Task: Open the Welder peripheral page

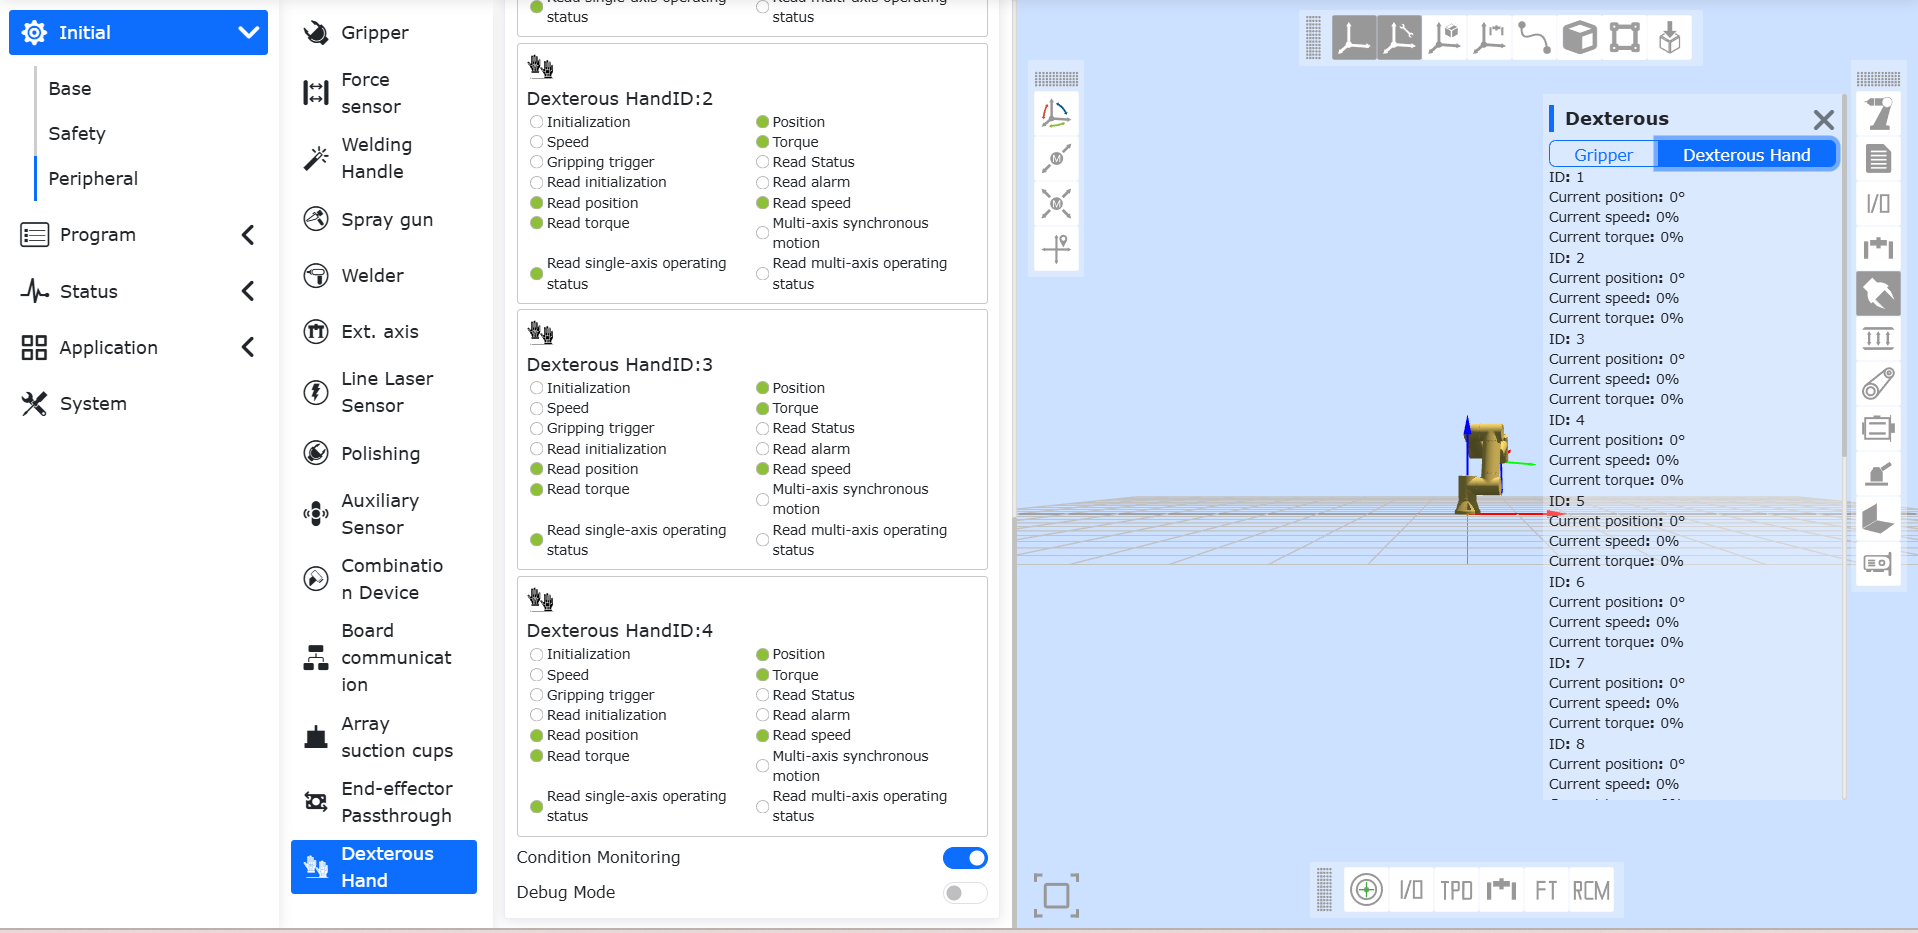Action: [x=384, y=275]
